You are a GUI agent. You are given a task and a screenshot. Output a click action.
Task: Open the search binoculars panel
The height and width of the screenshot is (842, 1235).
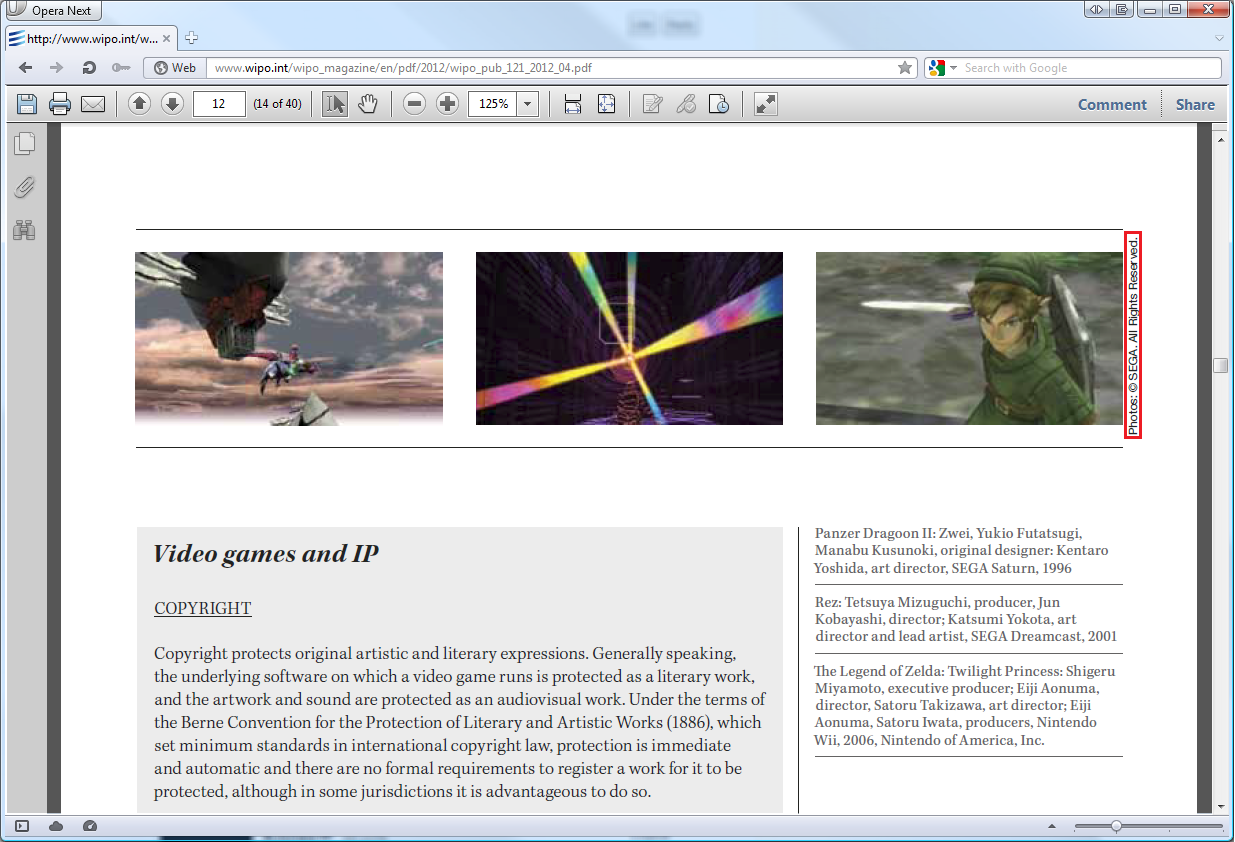(x=24, y=230)
